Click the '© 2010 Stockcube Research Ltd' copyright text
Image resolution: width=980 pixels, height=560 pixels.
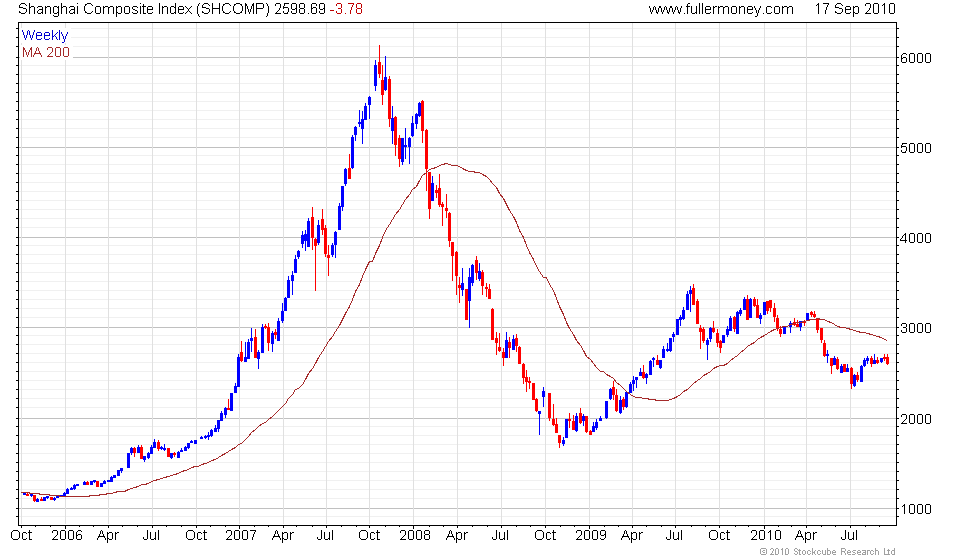(828, 552)
